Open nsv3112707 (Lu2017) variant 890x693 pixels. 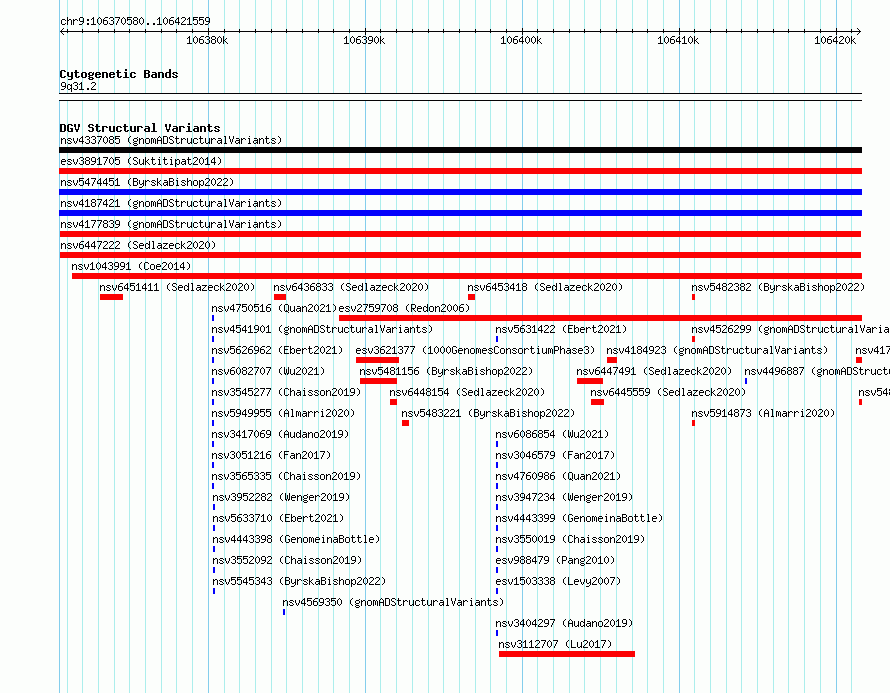click(555, 644)
